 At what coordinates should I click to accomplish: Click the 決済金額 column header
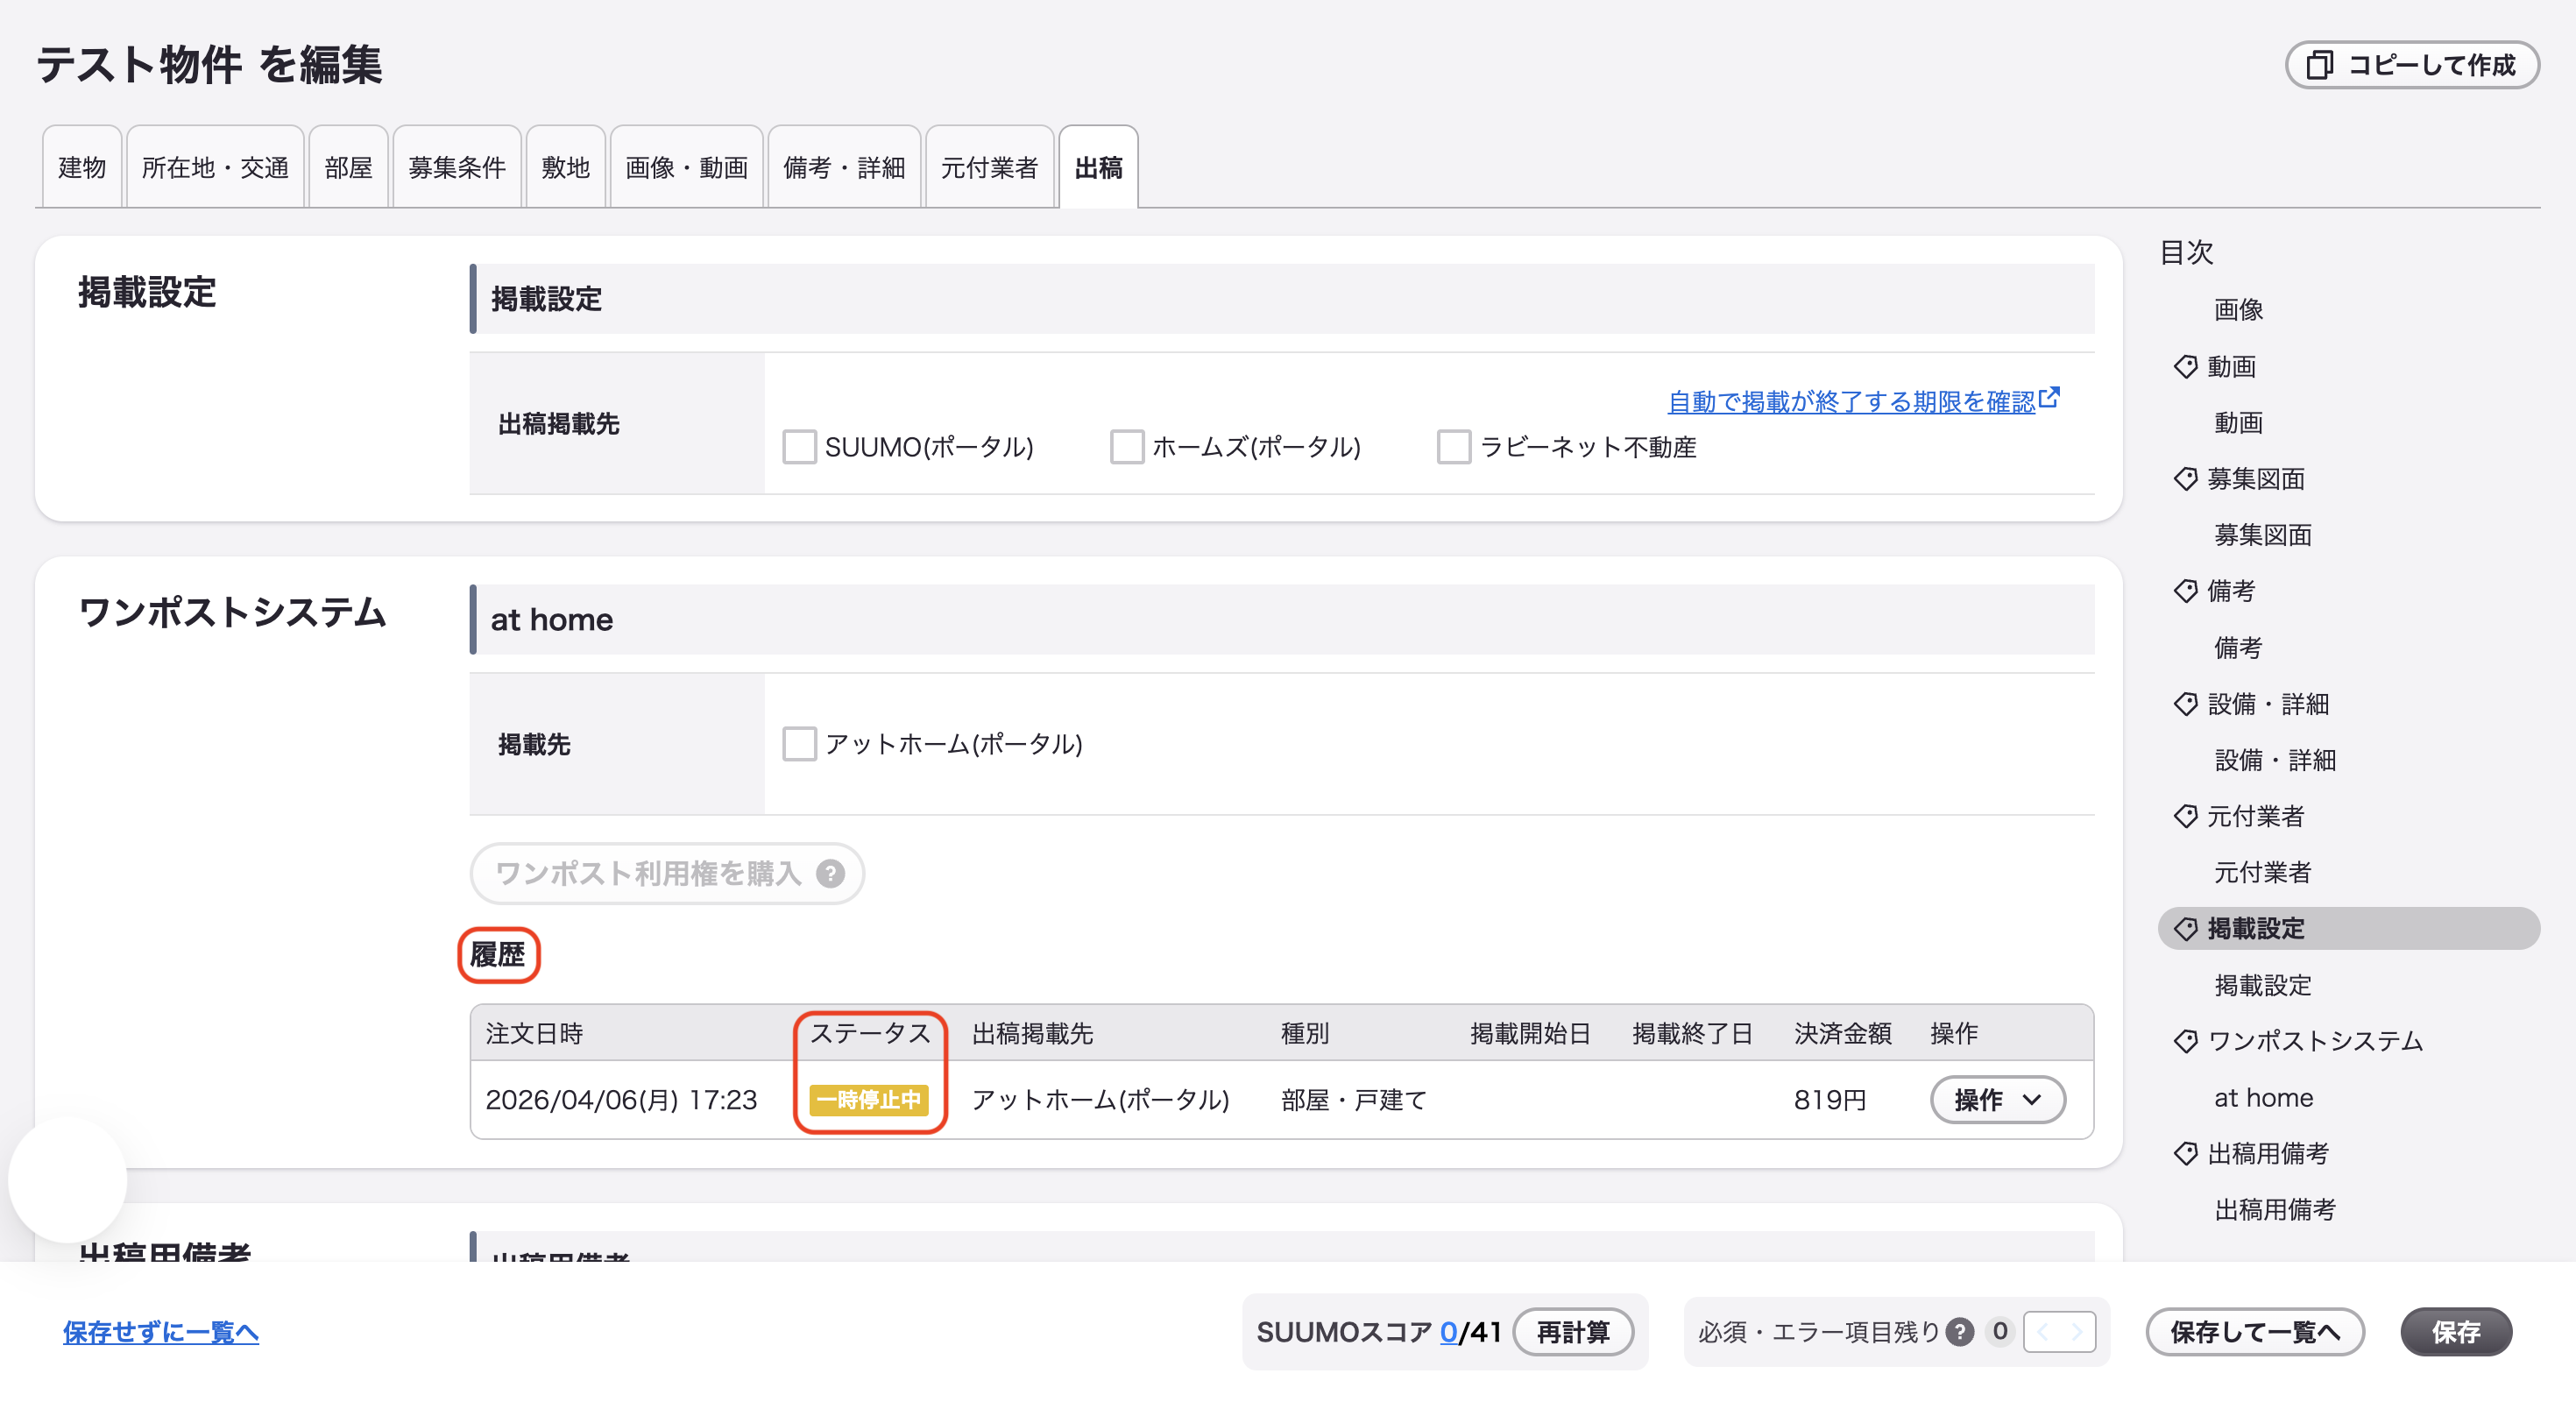point(1842,1033)
